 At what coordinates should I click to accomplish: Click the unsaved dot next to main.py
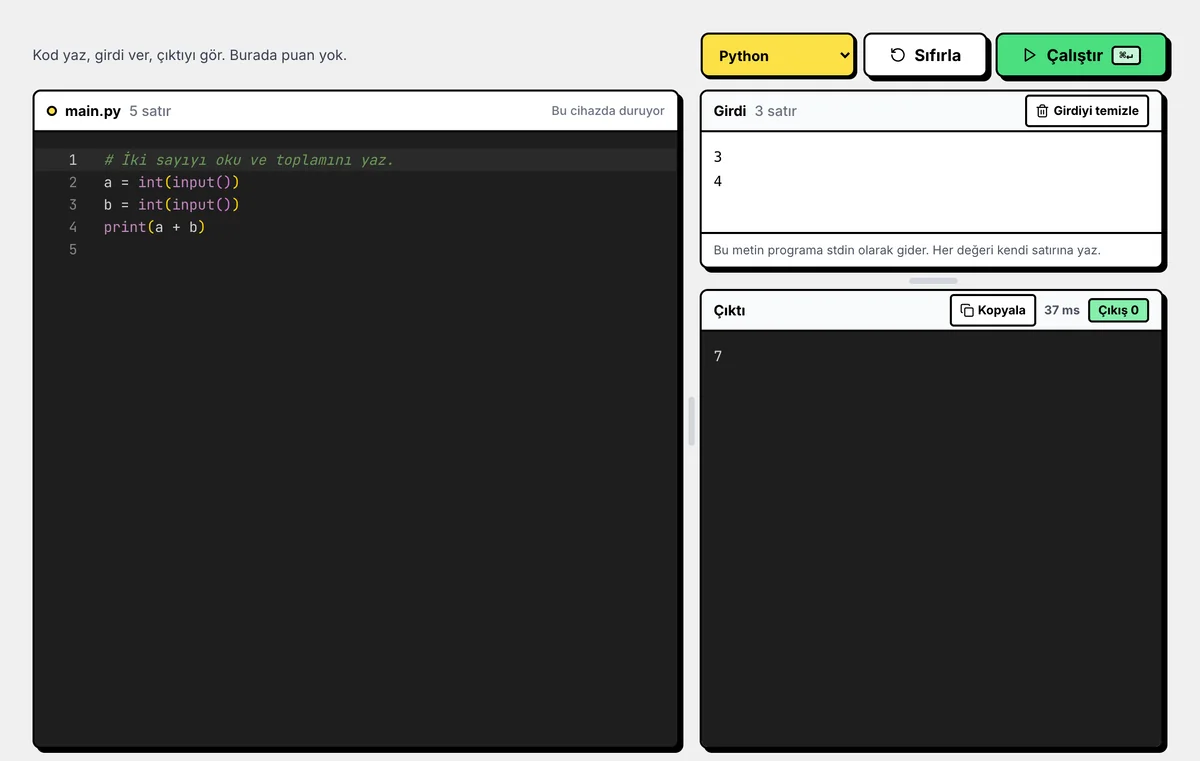point(52,111)
